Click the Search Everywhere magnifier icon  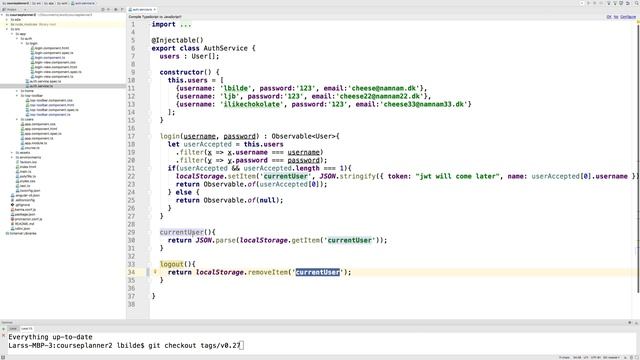coord(636,3)
